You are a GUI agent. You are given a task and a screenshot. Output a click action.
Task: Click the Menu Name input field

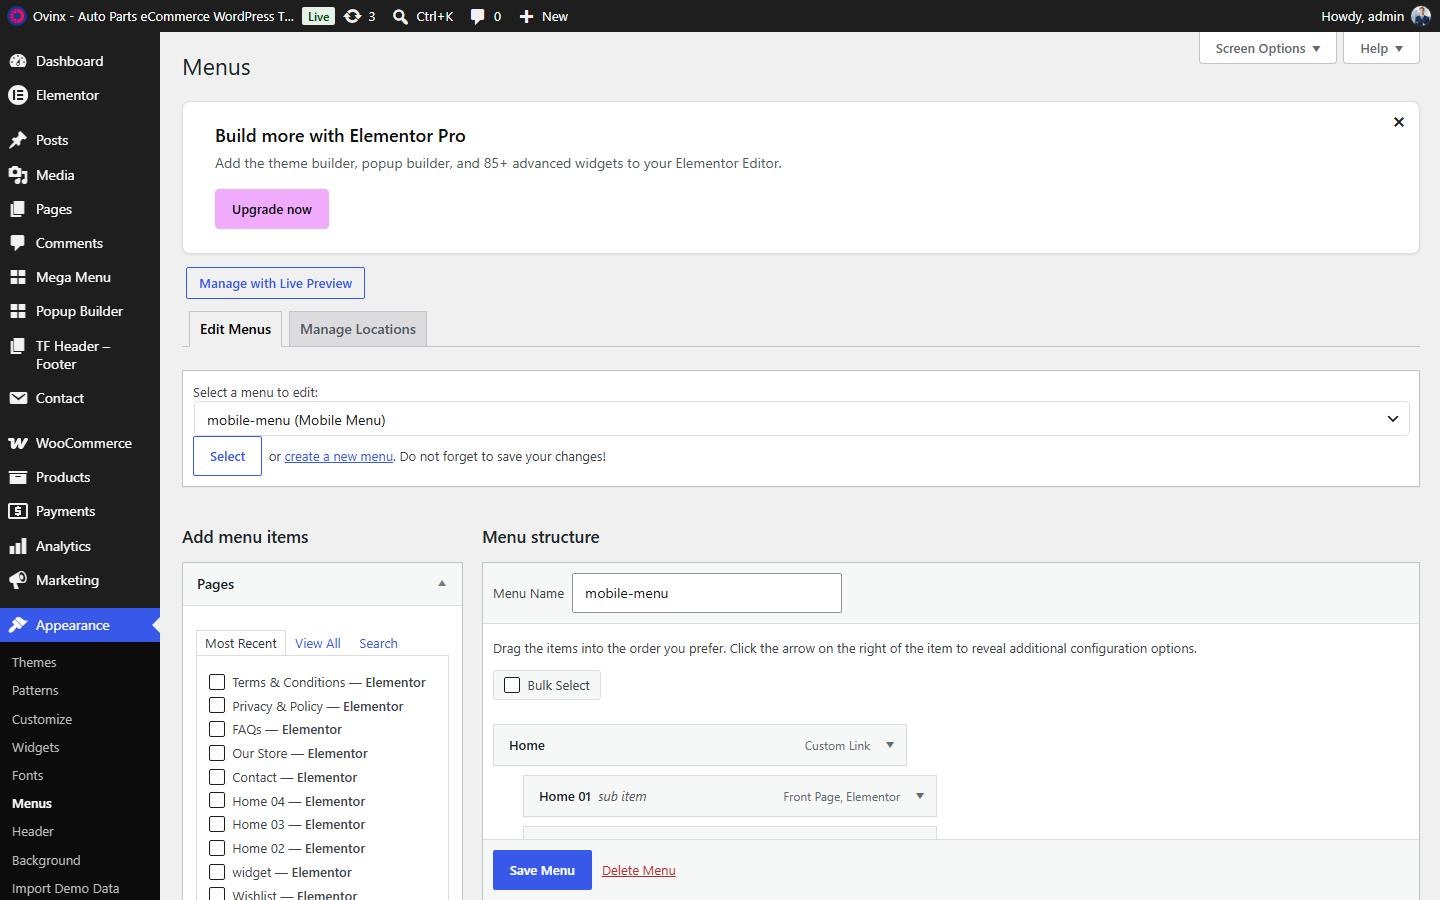(x=707, y=593)
